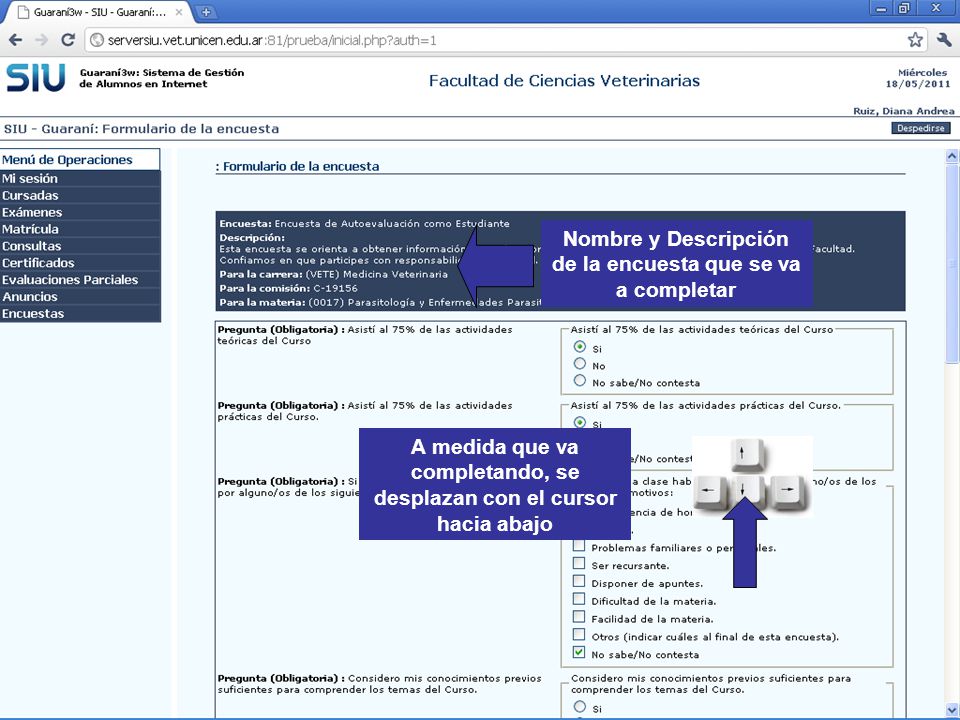Open the Exámenes menu item

click(x=80, y=212)
